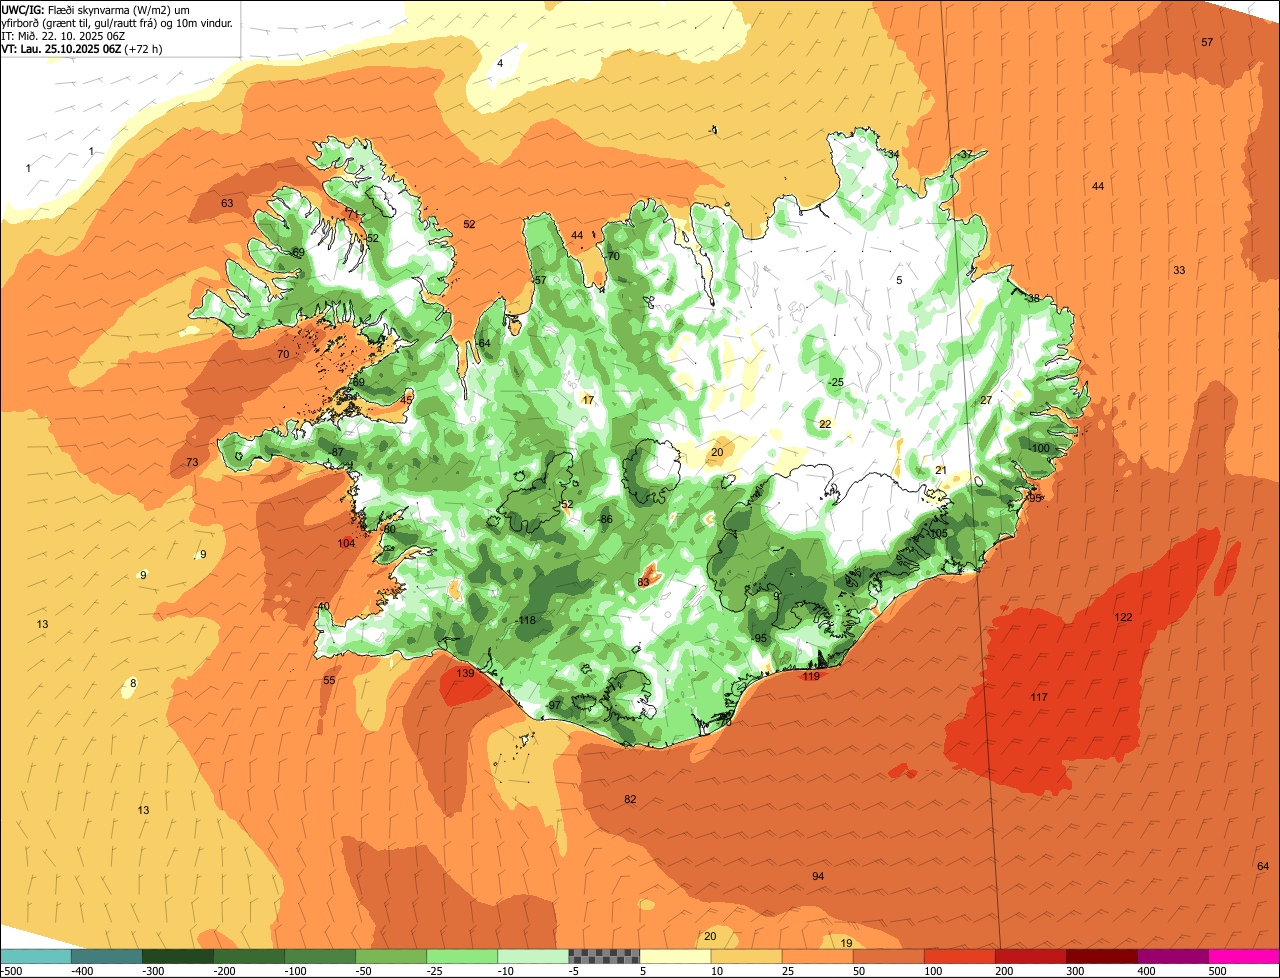Select the '63' value northwest of the Westfjords

tap(227, 203)
